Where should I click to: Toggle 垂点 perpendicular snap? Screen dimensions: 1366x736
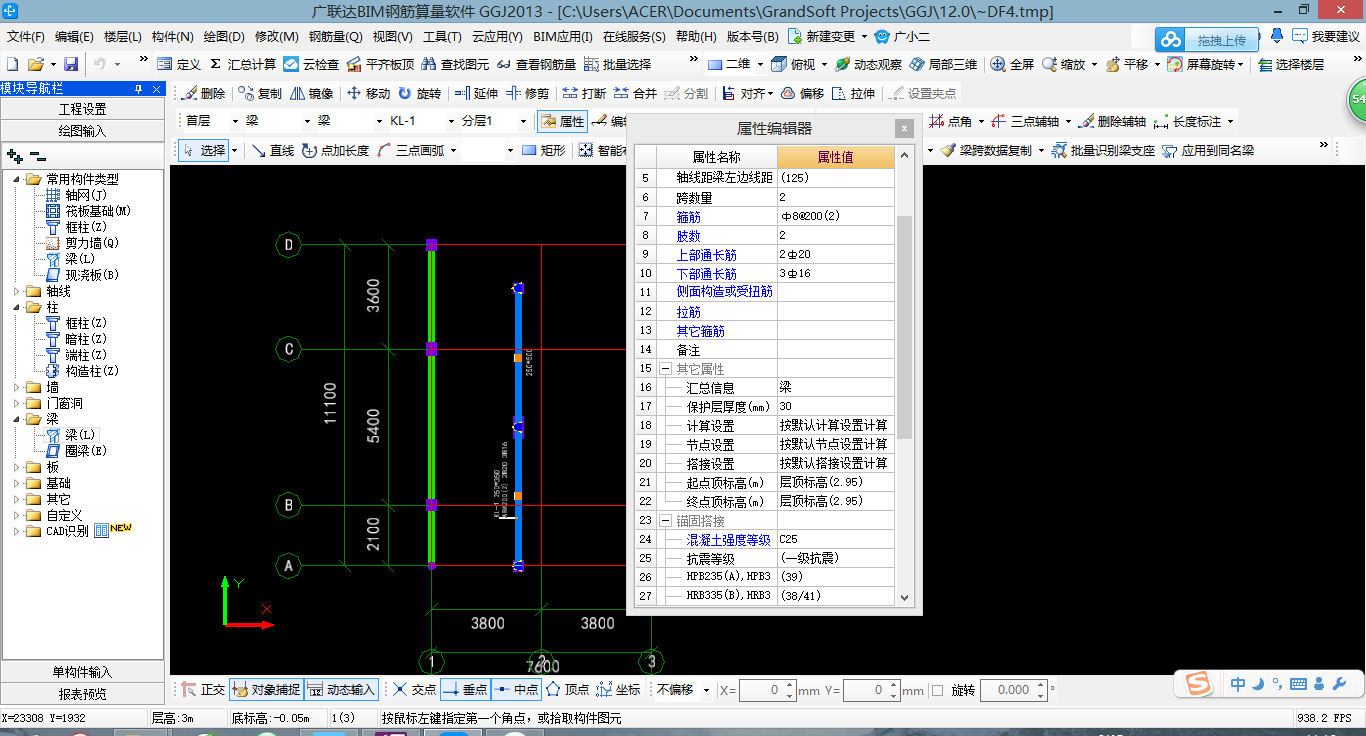click(x=464, y=689)
